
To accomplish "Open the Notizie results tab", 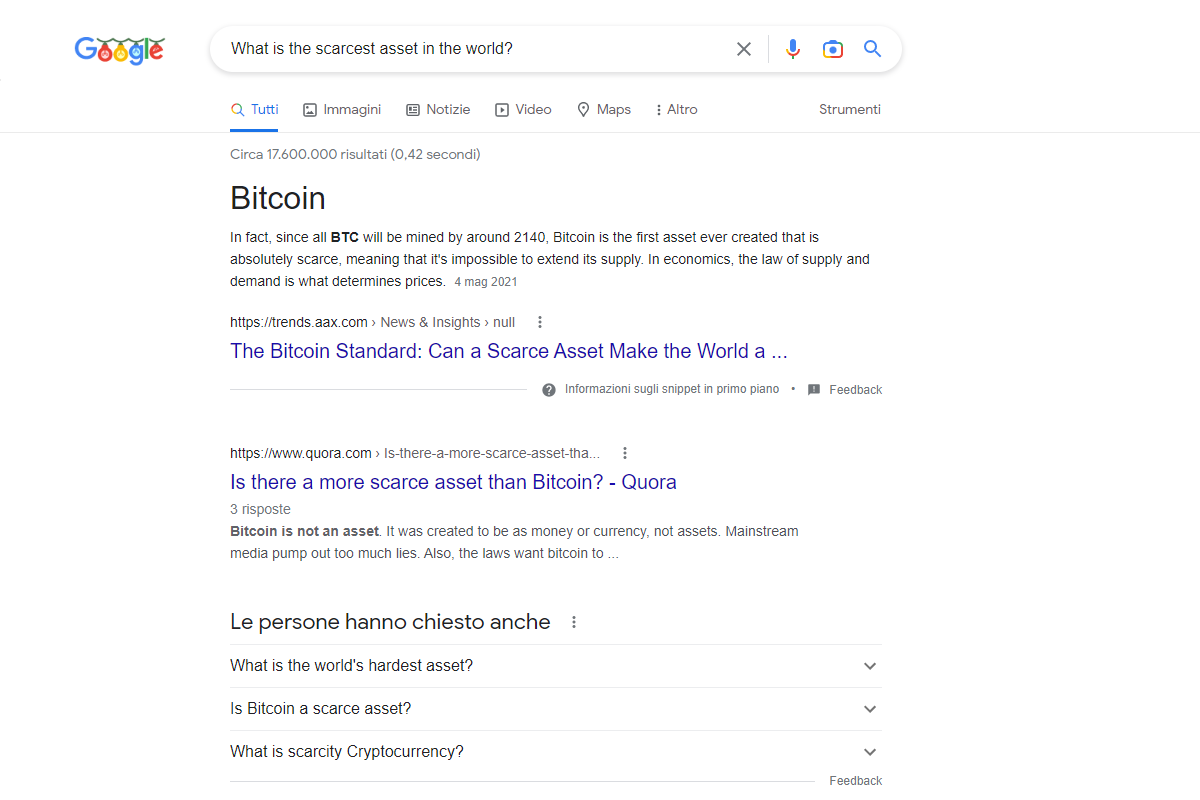I will pos(438,109).
